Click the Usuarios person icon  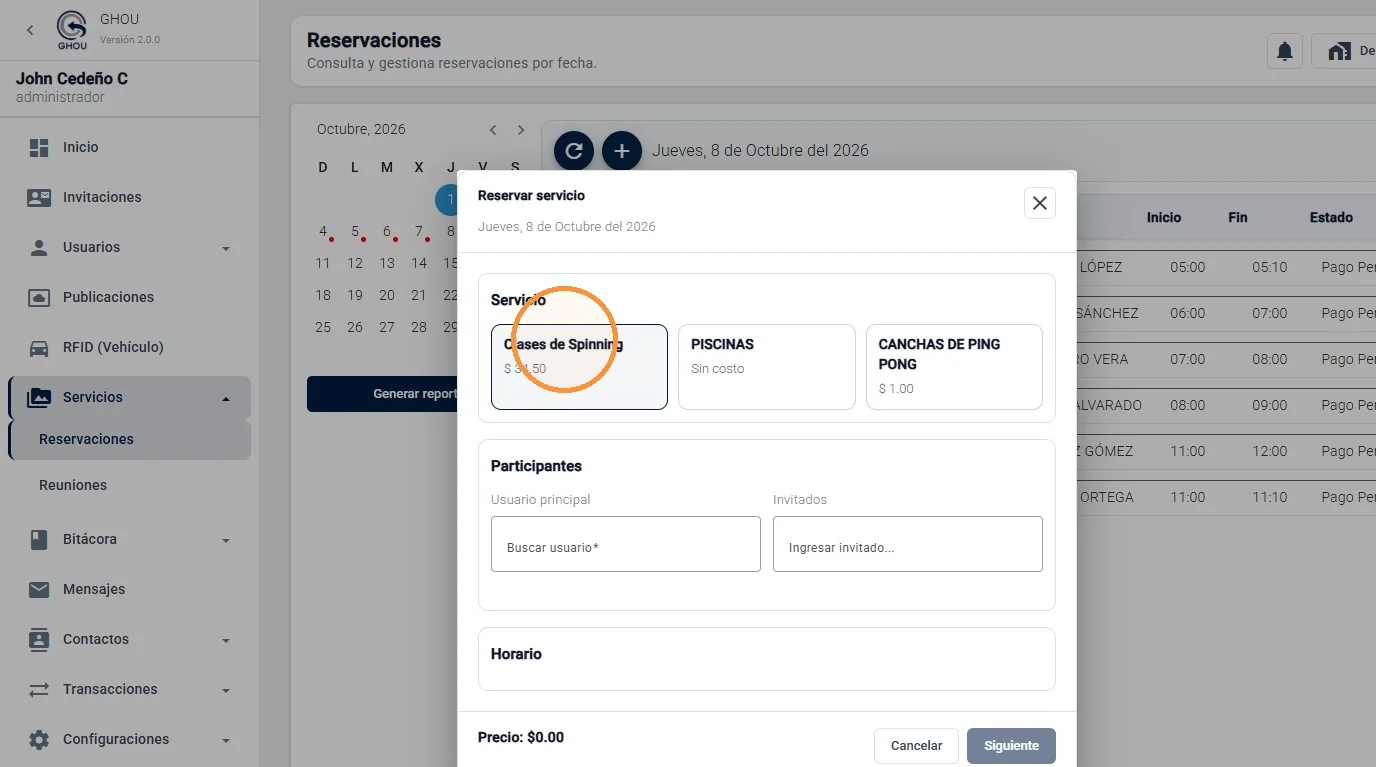(39, 247)
